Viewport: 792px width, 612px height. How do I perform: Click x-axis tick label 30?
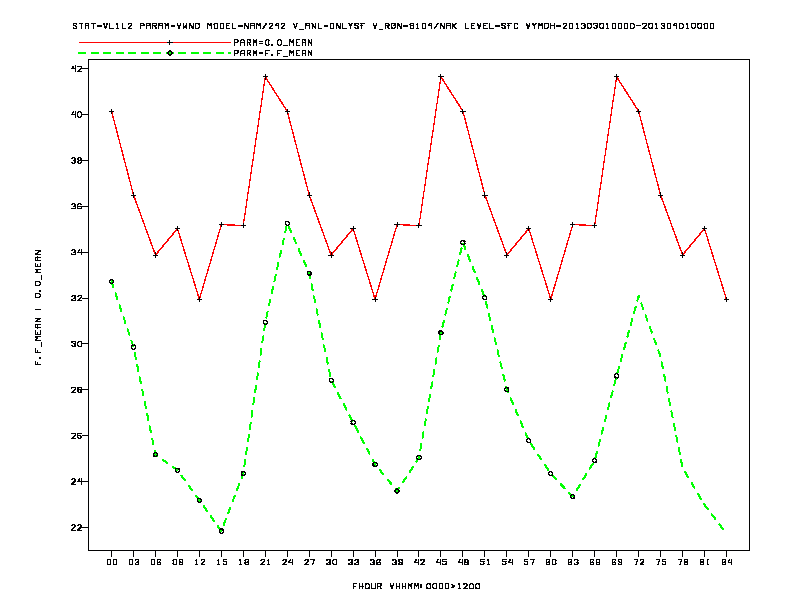tap(331, 562)
